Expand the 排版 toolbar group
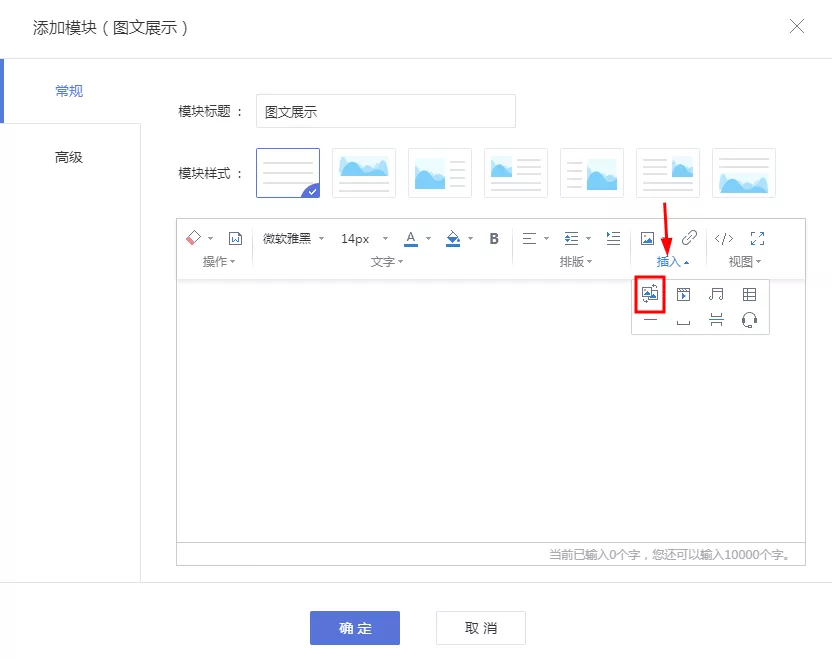832x659 pixels. [576, 262]
